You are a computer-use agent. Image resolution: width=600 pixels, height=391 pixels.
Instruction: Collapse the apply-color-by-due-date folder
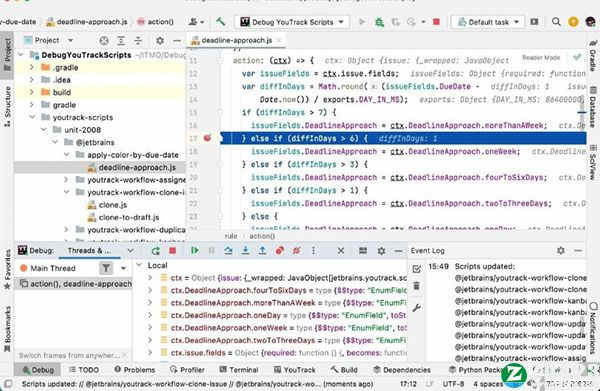pos(67,155)
